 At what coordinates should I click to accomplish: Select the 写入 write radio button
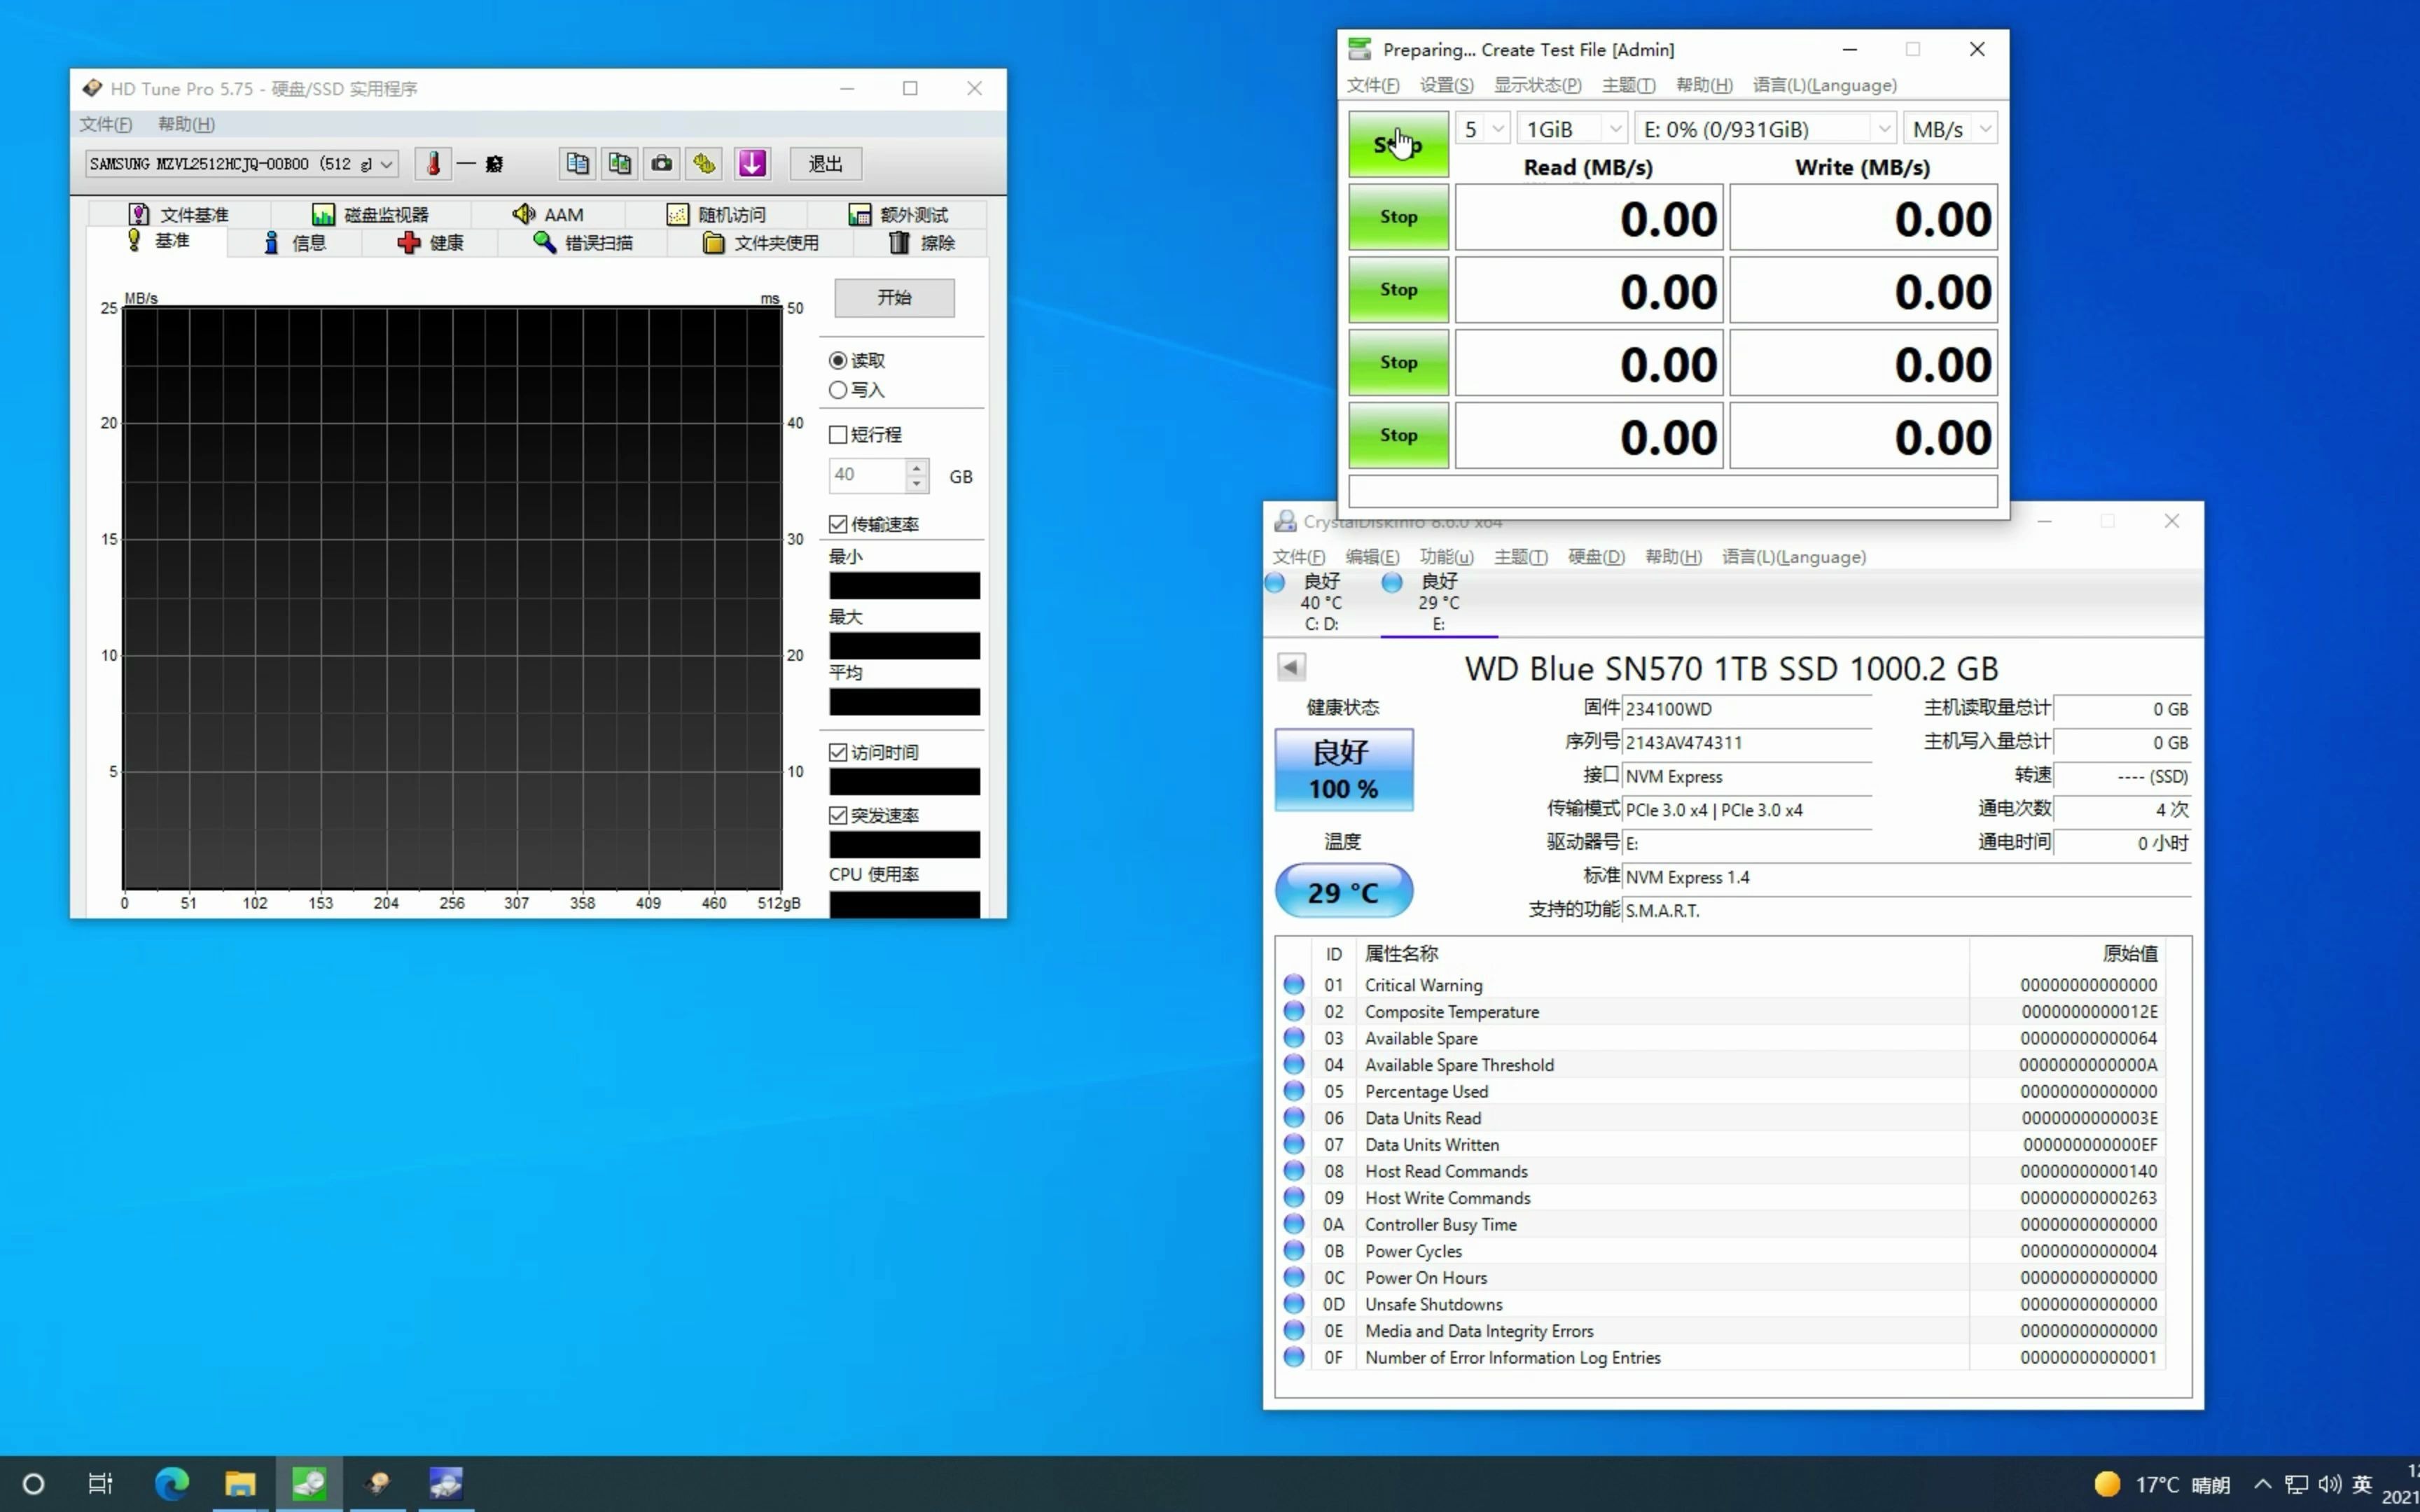838,390
